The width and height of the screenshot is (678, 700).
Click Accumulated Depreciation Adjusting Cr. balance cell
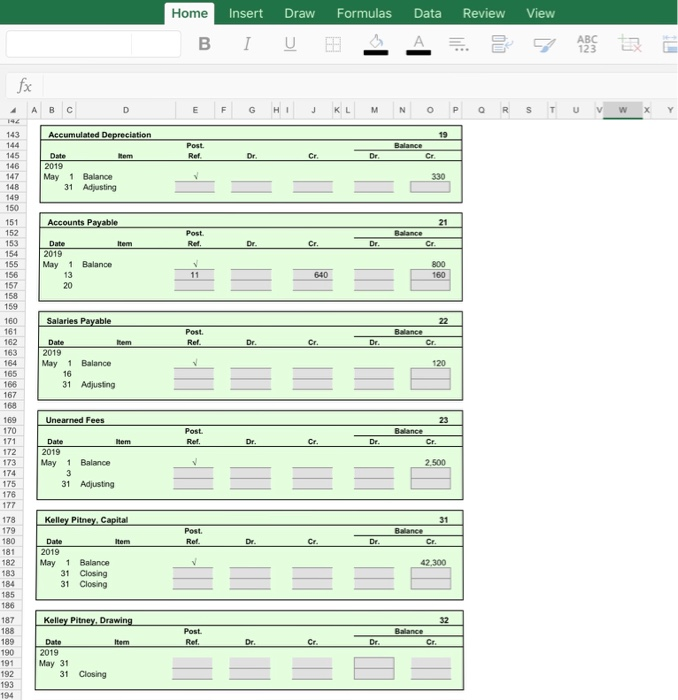click(x=430, y=187)
